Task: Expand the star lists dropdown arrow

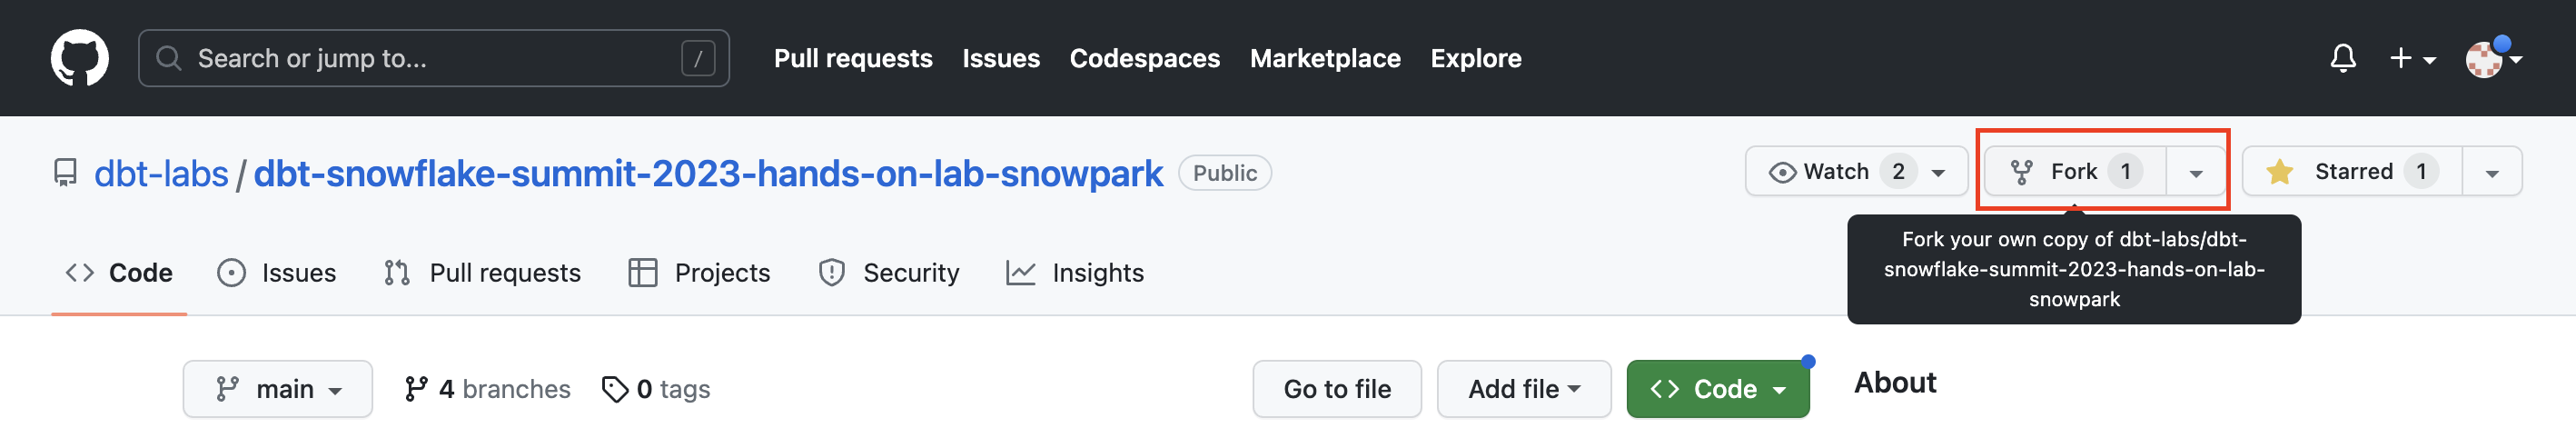Action: [2492, 172]
